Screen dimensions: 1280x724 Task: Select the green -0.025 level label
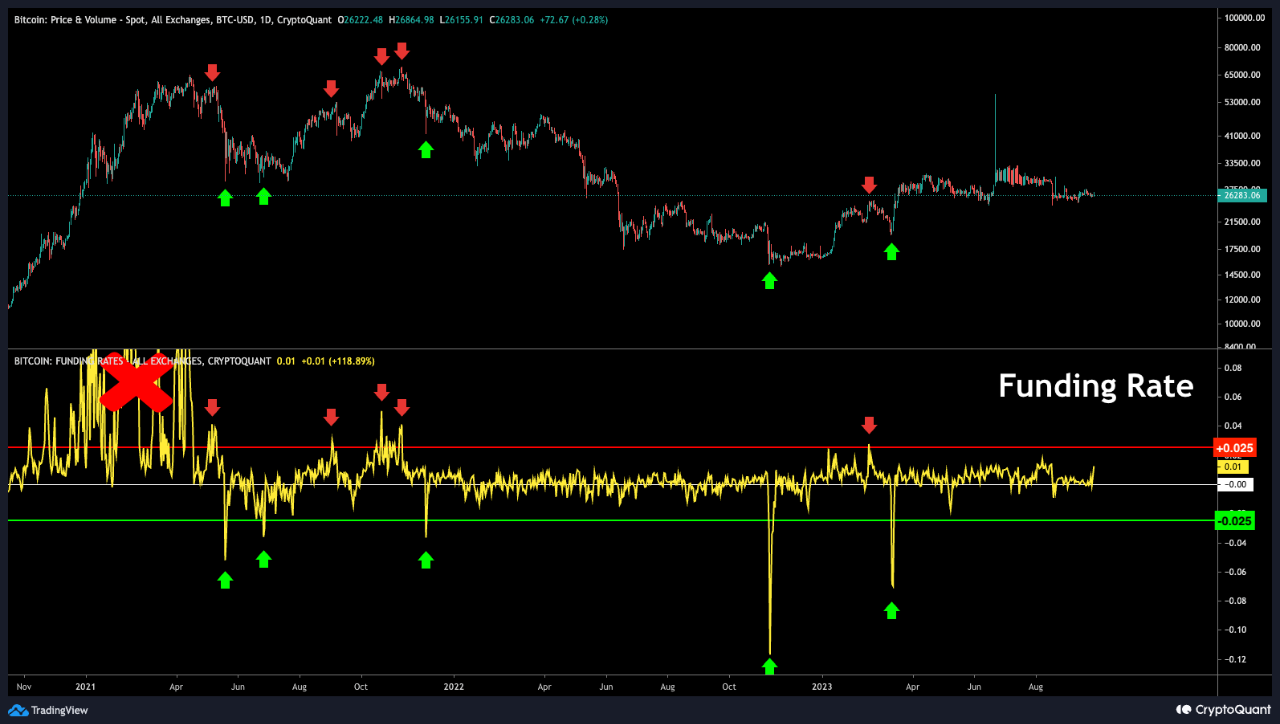coord(1234,520)
